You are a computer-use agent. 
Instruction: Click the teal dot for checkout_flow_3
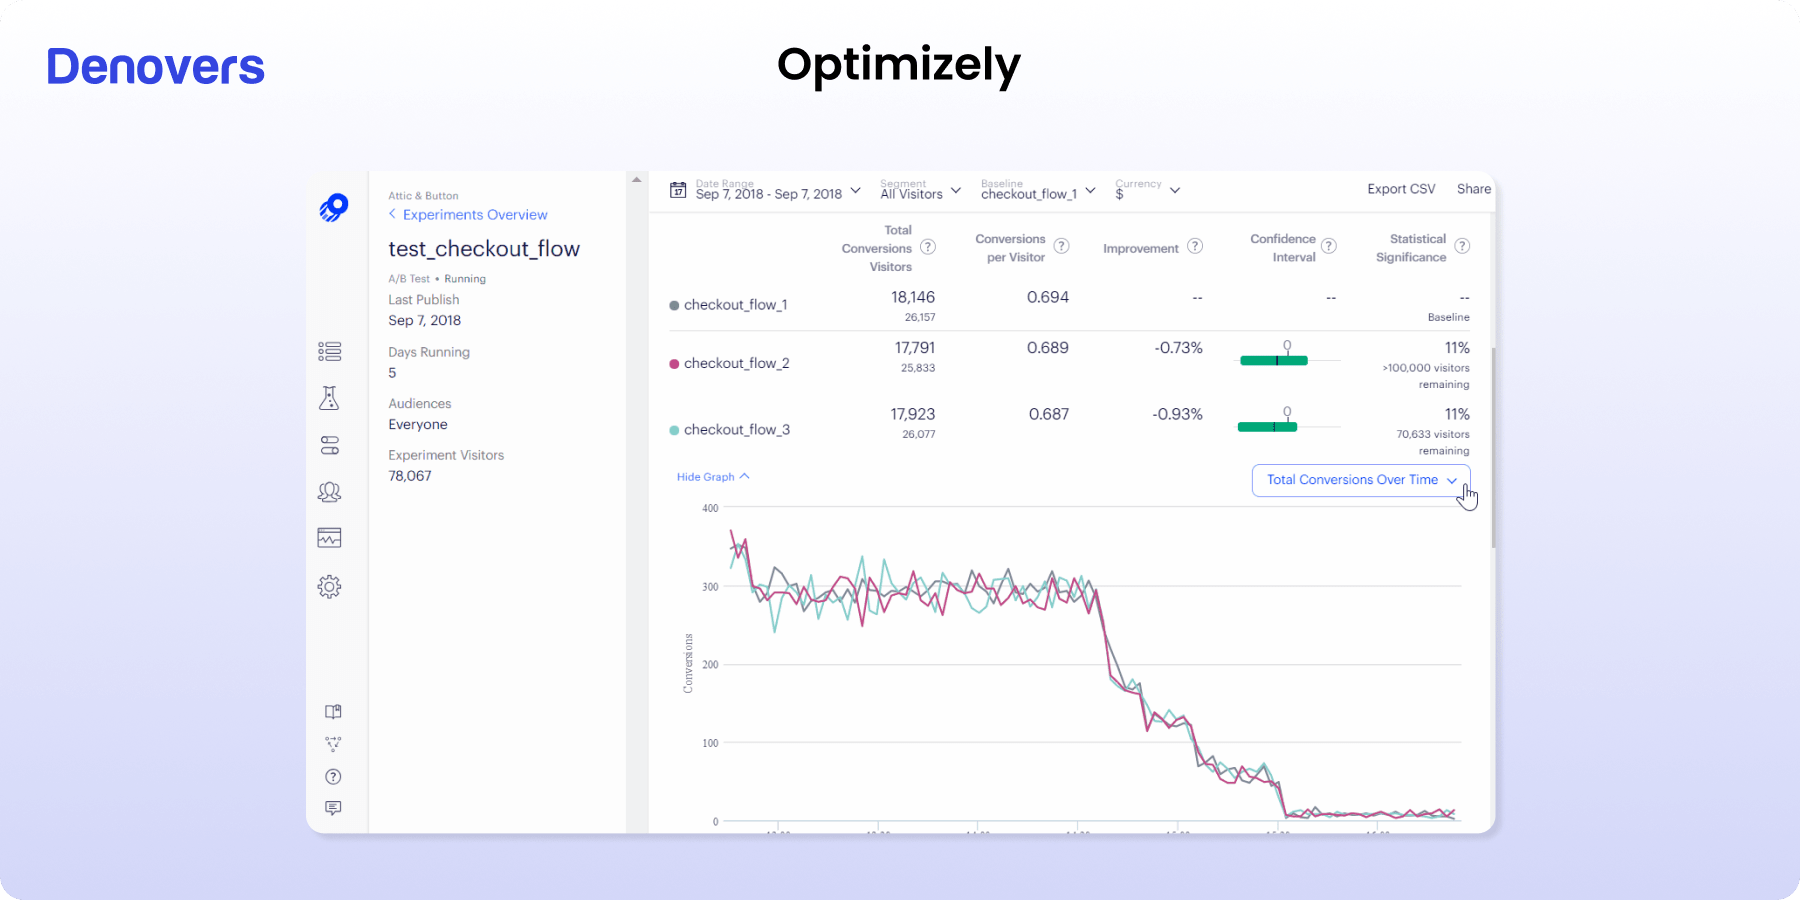pos(674,430)
